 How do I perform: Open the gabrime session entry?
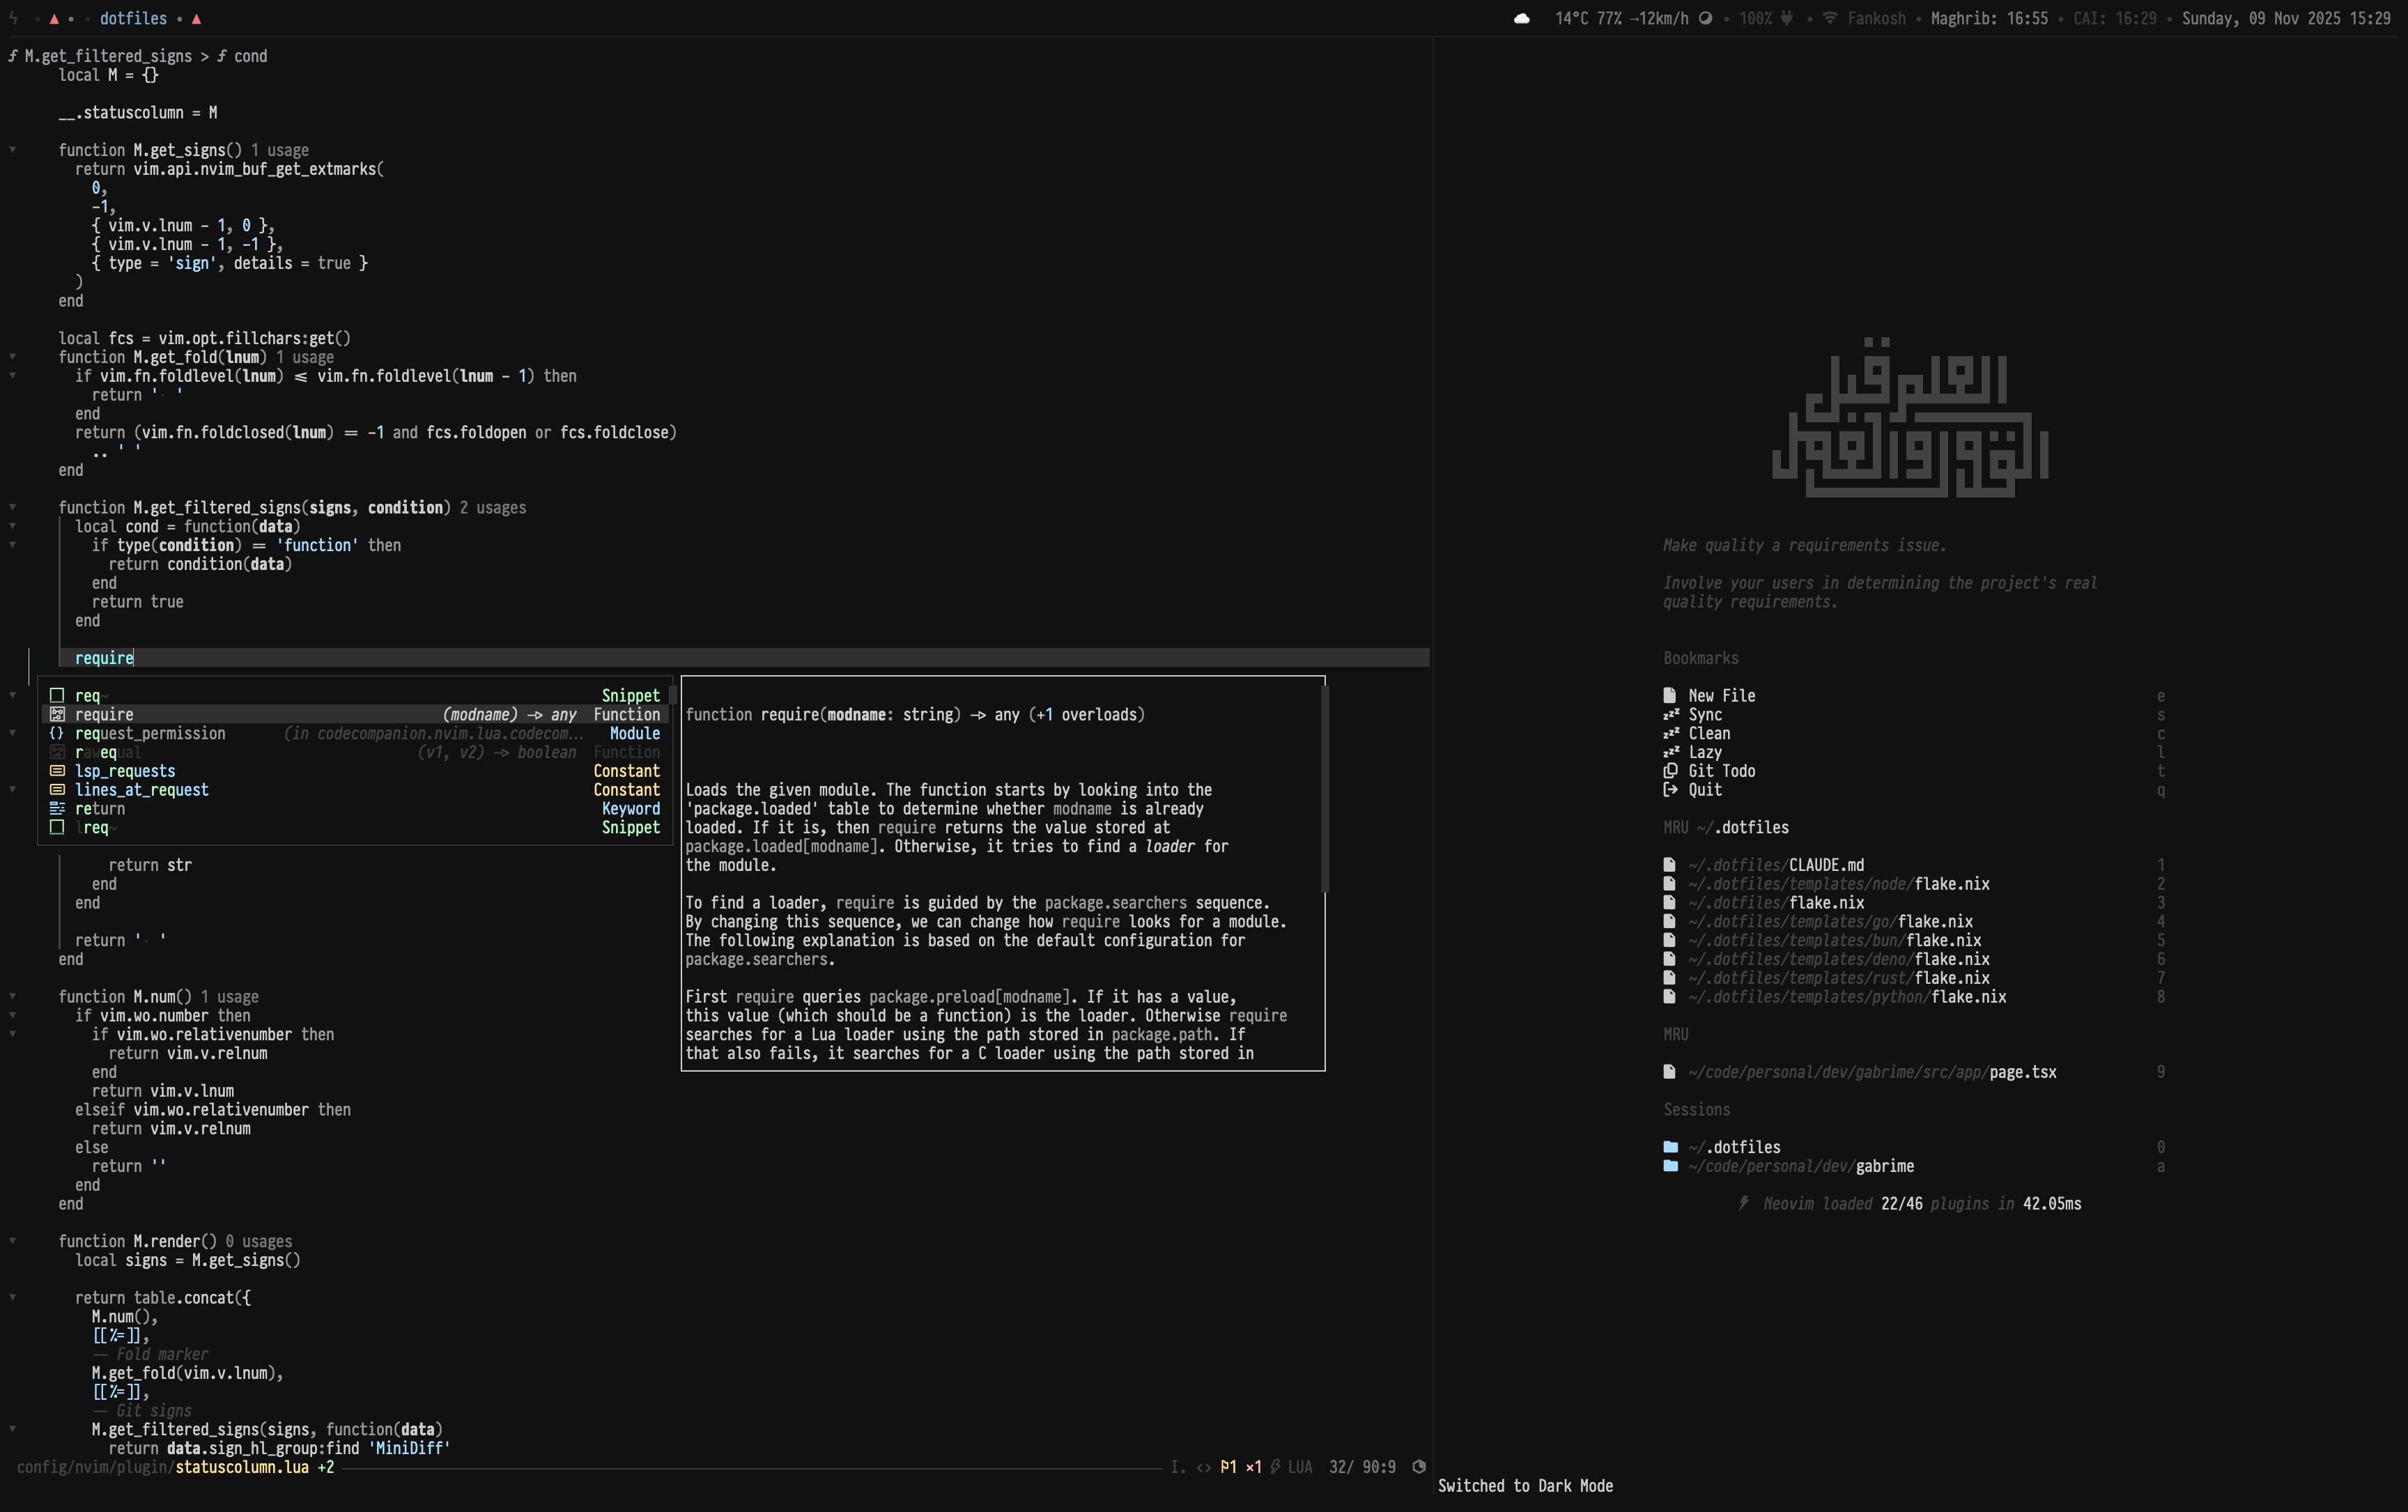tap(1884, 1166)
